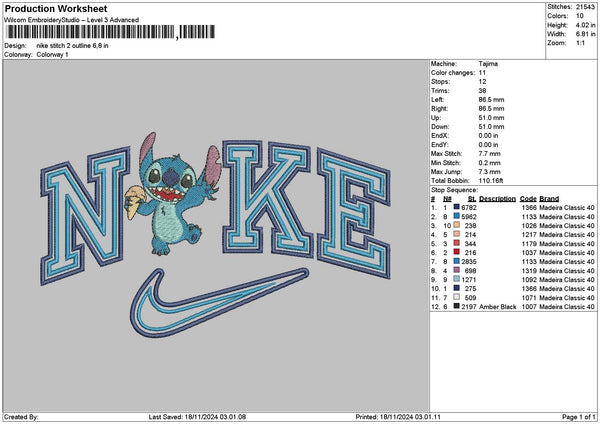Select the Color changes value 11
The image size is (600, 424).
(x=482, y=73)
